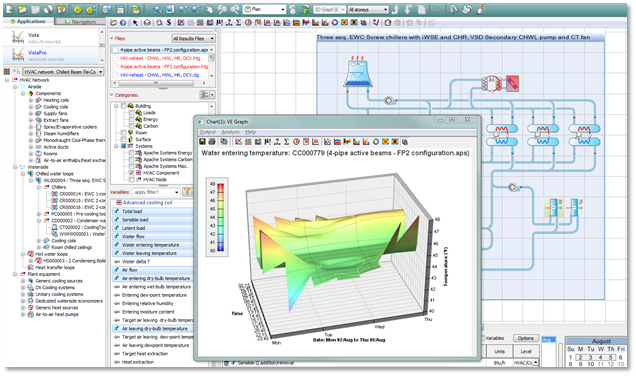Click the dollar sign icon in toolbar

[169, 23]
